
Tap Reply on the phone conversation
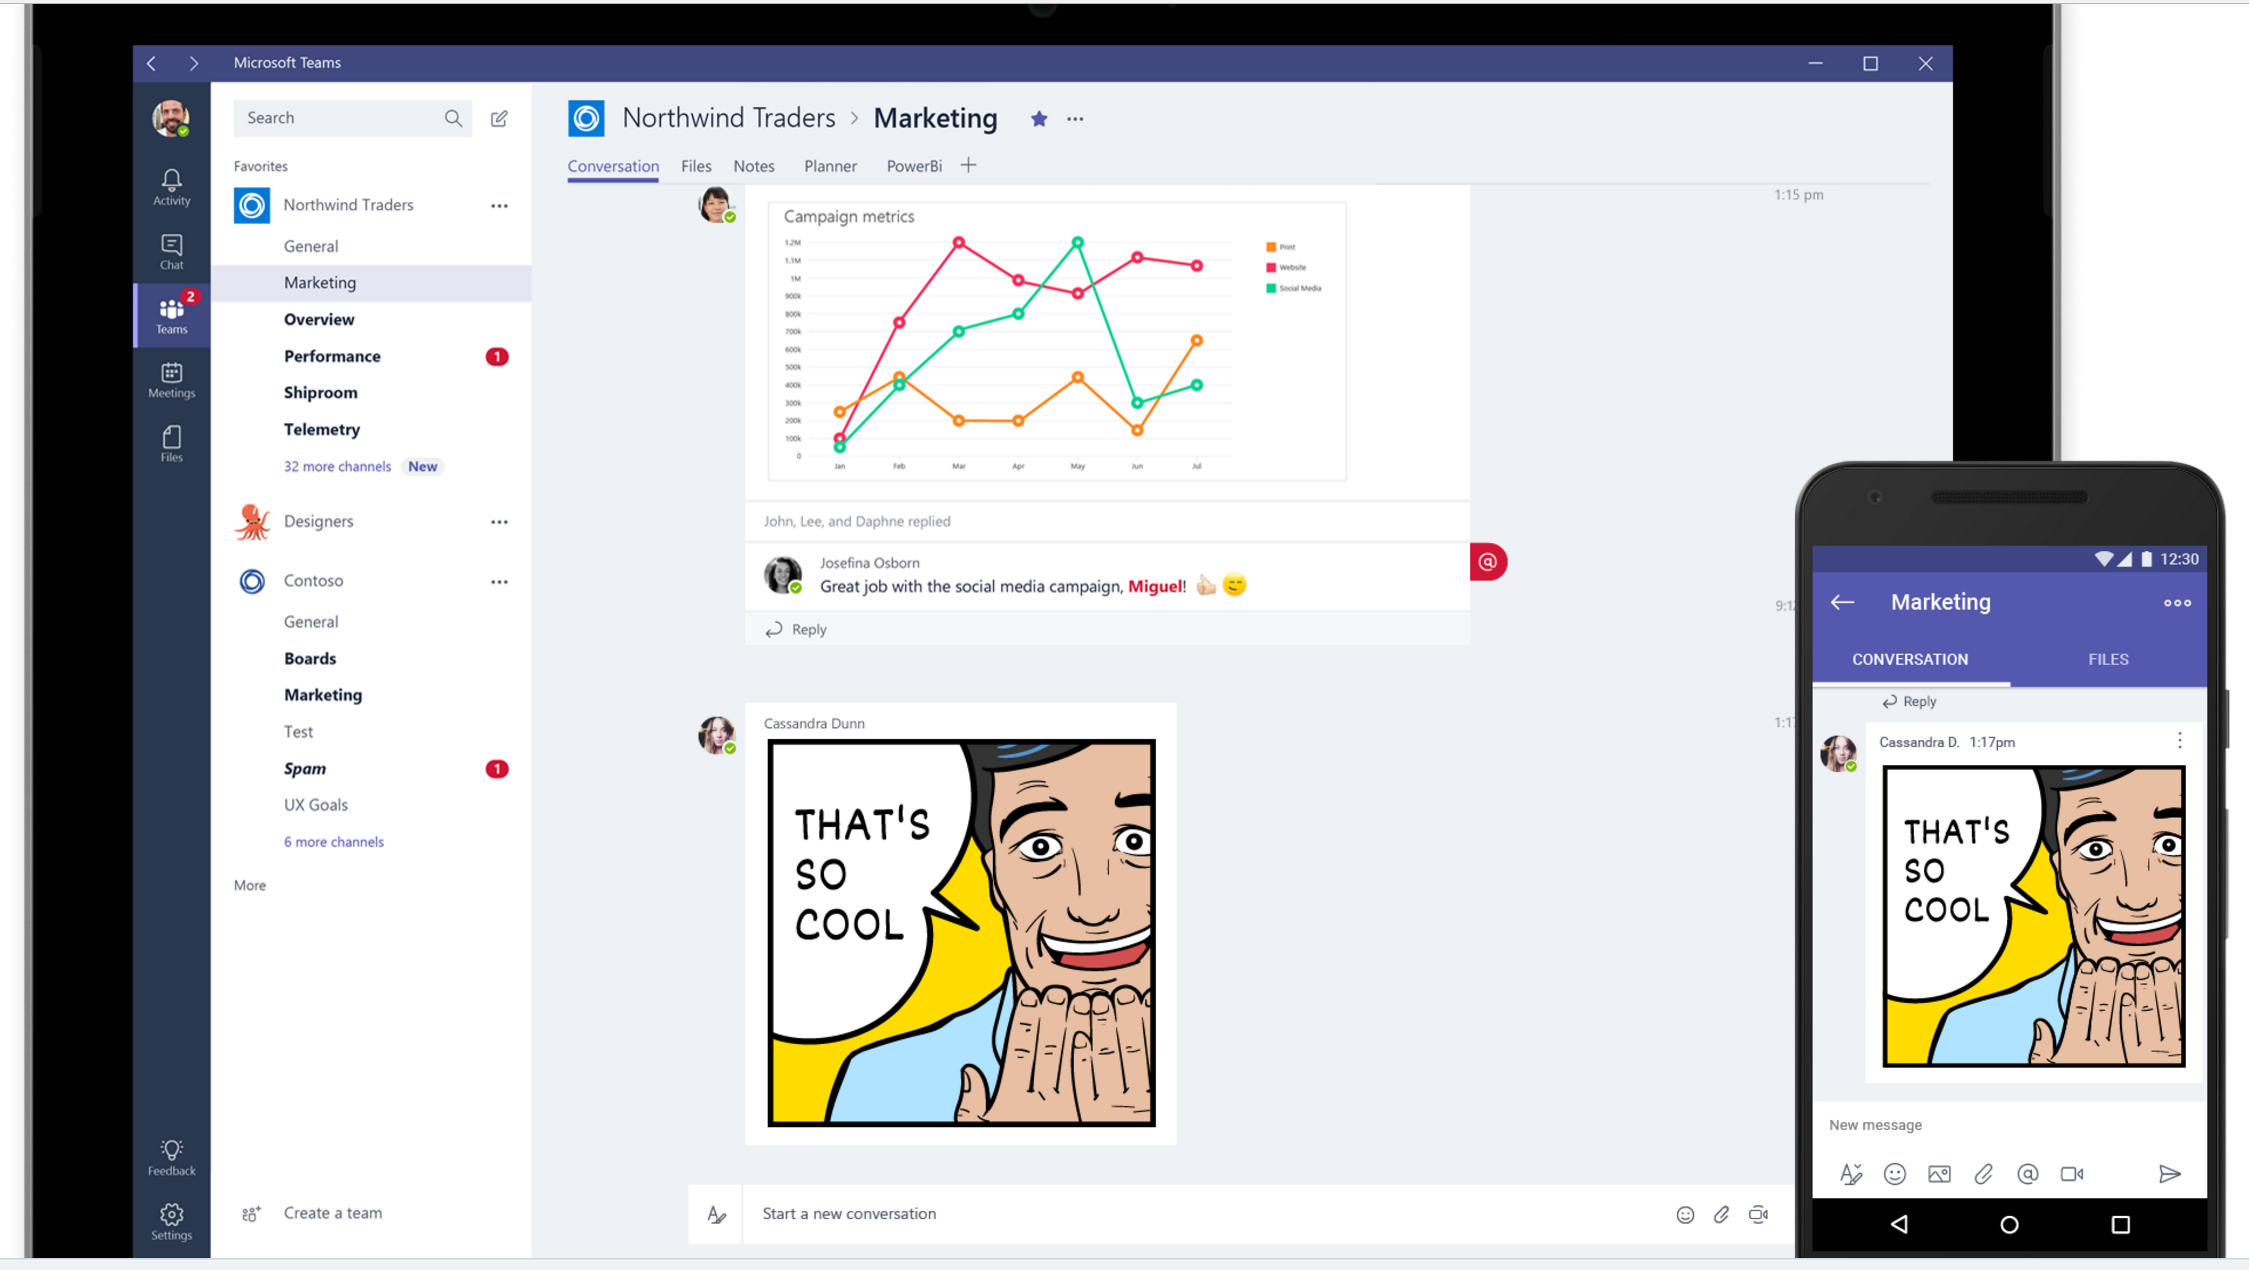pyautogui.click(x=1909, y=701)
